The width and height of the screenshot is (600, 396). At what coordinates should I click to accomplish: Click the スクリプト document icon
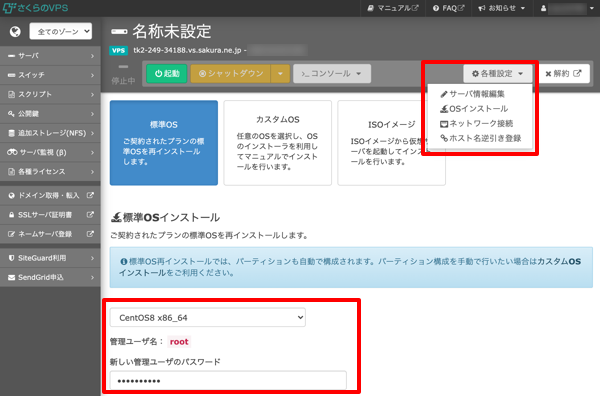[11, 95]
